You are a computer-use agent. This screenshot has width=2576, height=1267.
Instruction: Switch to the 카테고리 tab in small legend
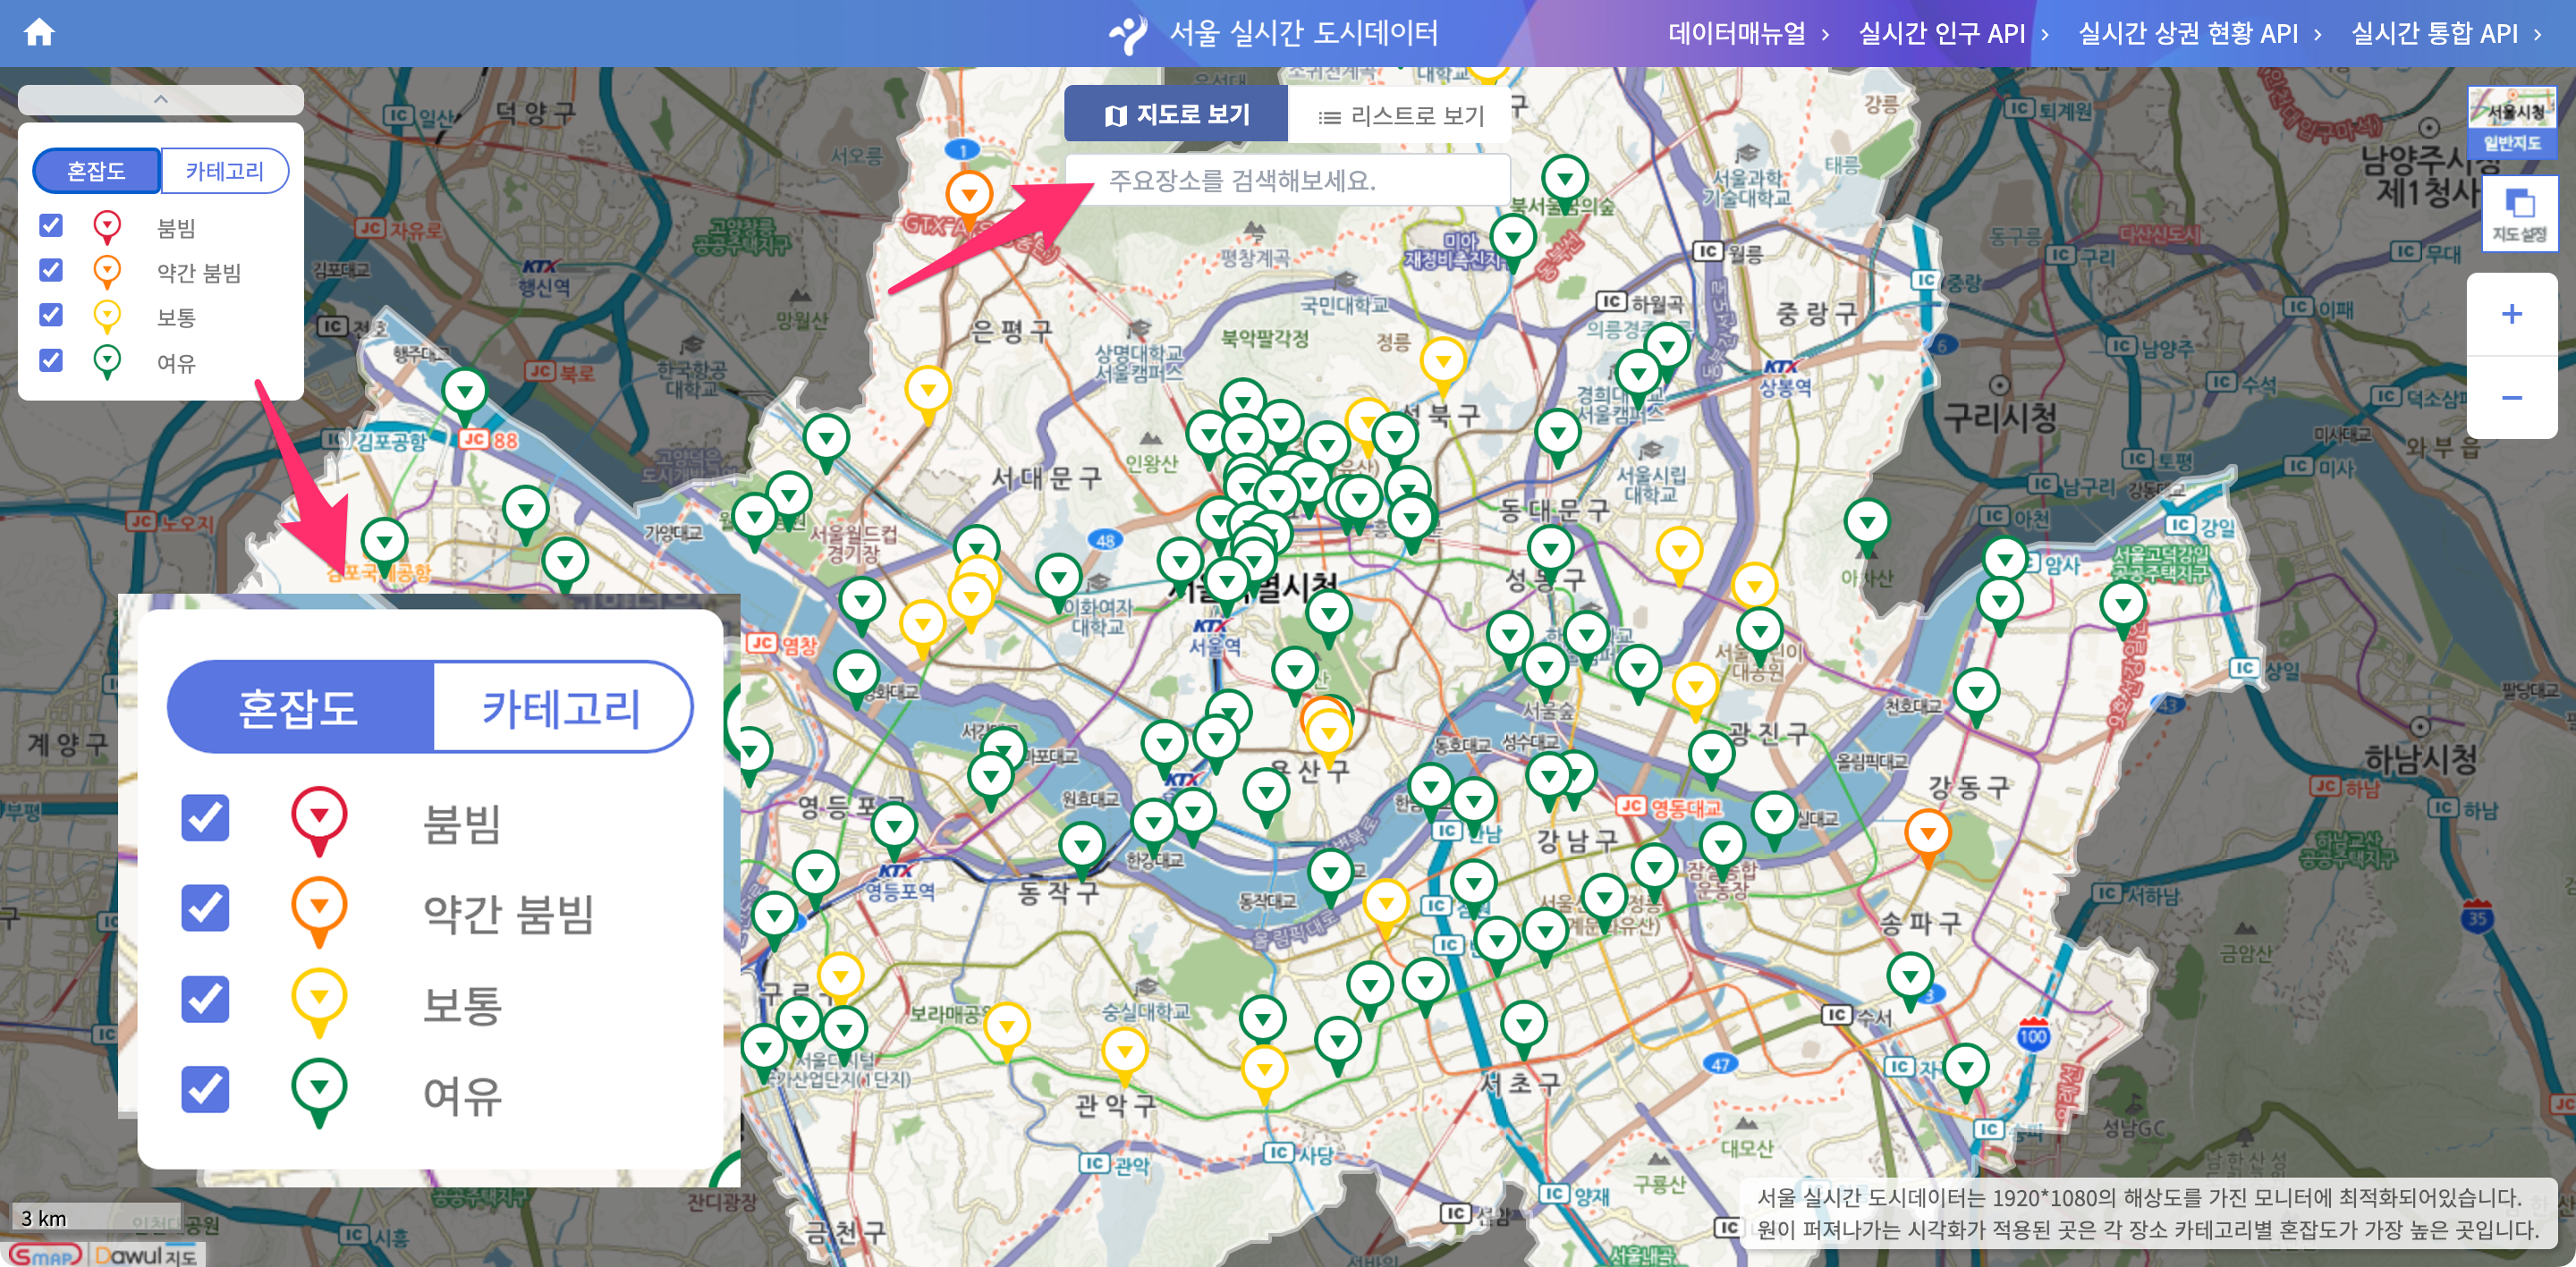225,171
